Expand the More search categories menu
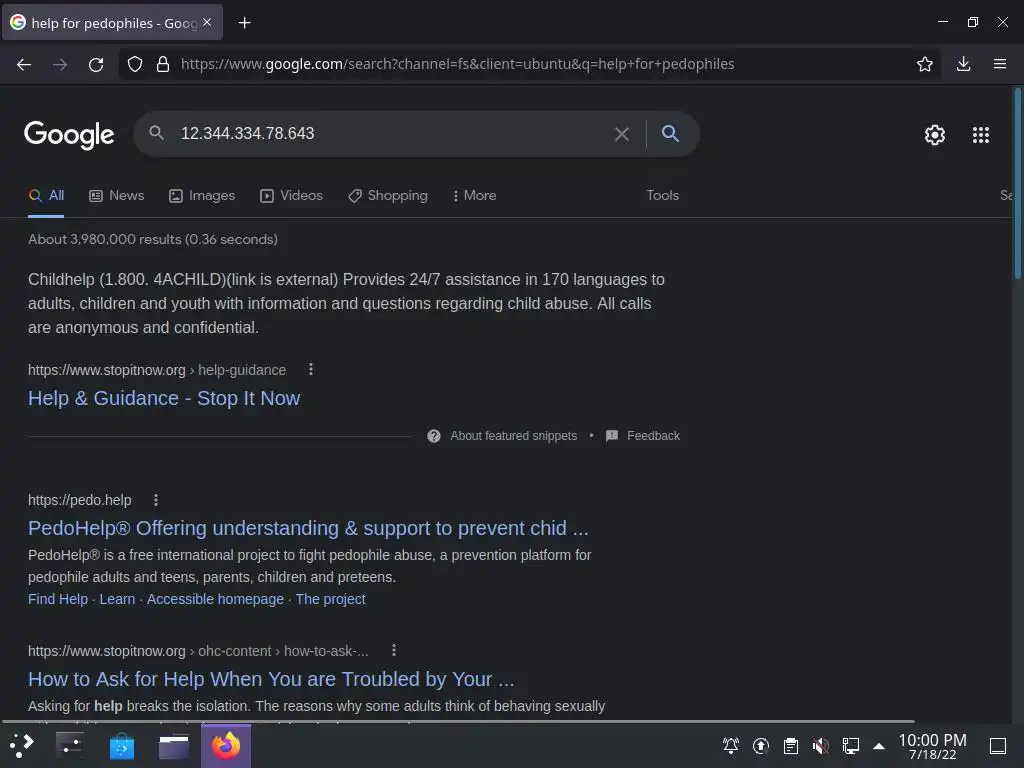 pyautogui.click(x=475, y=195)
